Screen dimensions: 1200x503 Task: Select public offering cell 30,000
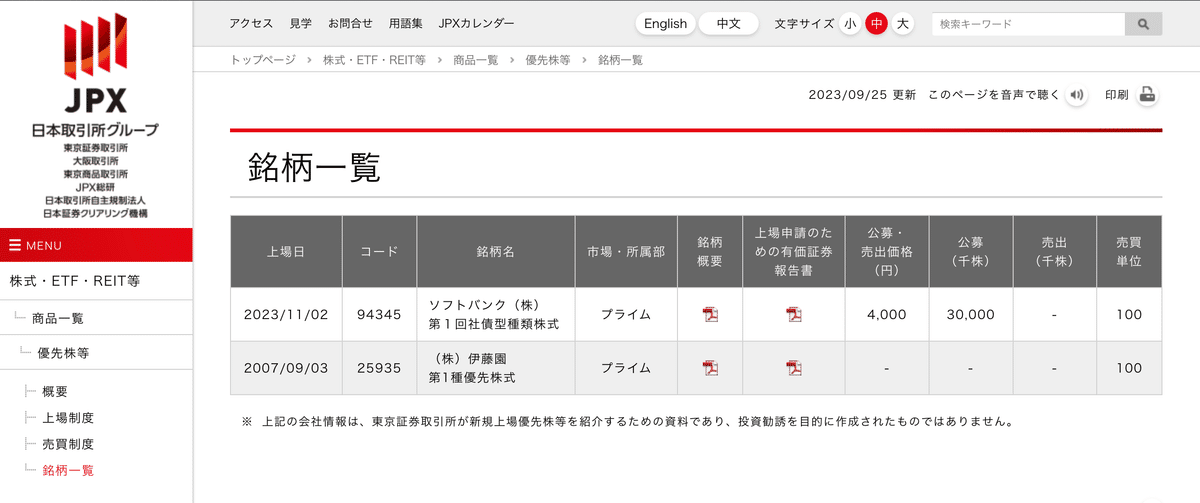(x=970, y=314)
